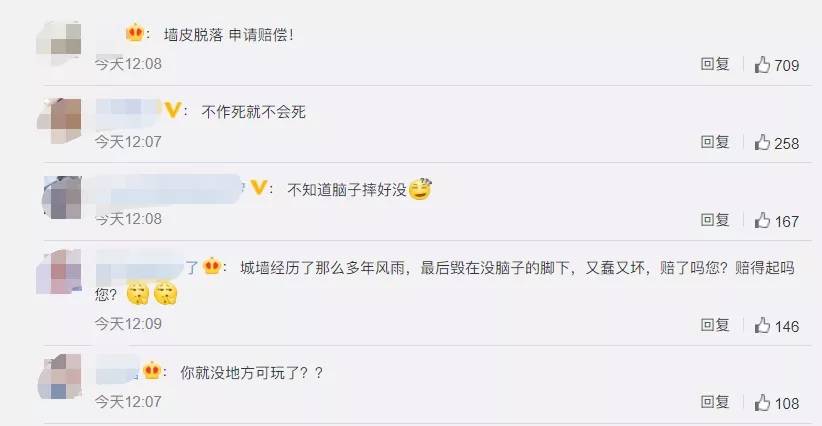Click 回复 on the 不作死就不会死 comment
The image size is (822, 426).
(715, 141)
